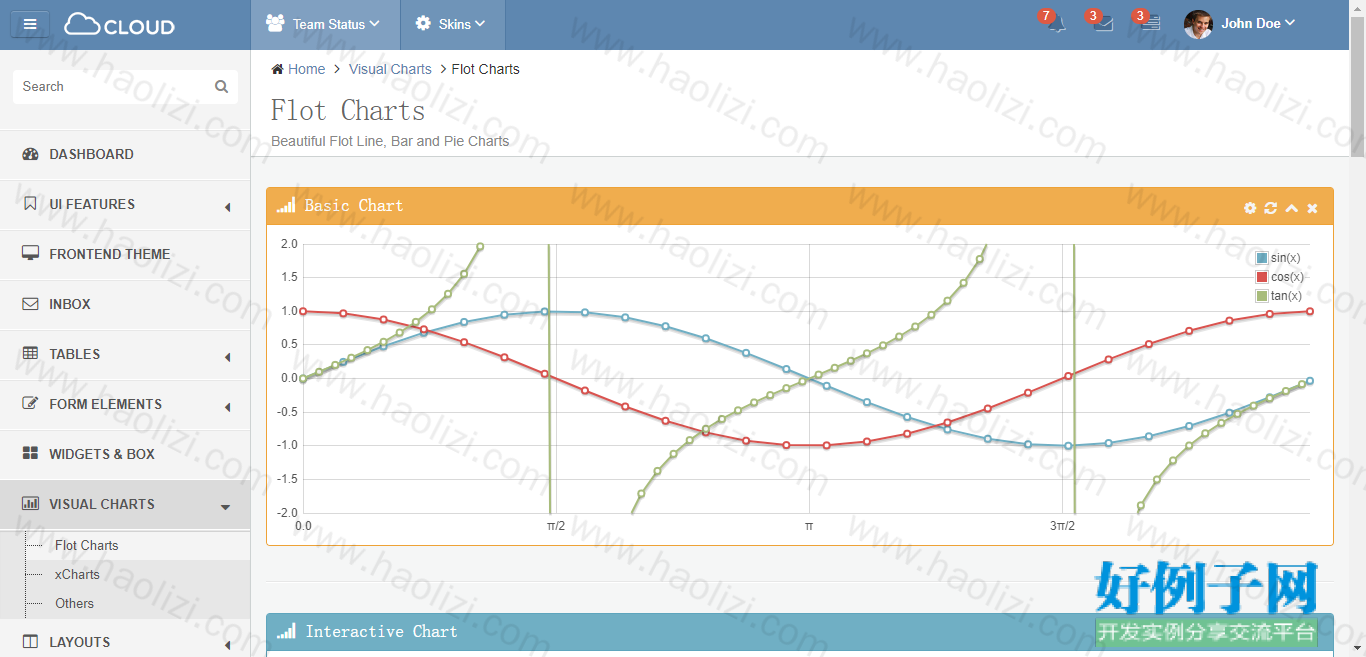
Task: Select xCharts submenu item
Action: 77,574
